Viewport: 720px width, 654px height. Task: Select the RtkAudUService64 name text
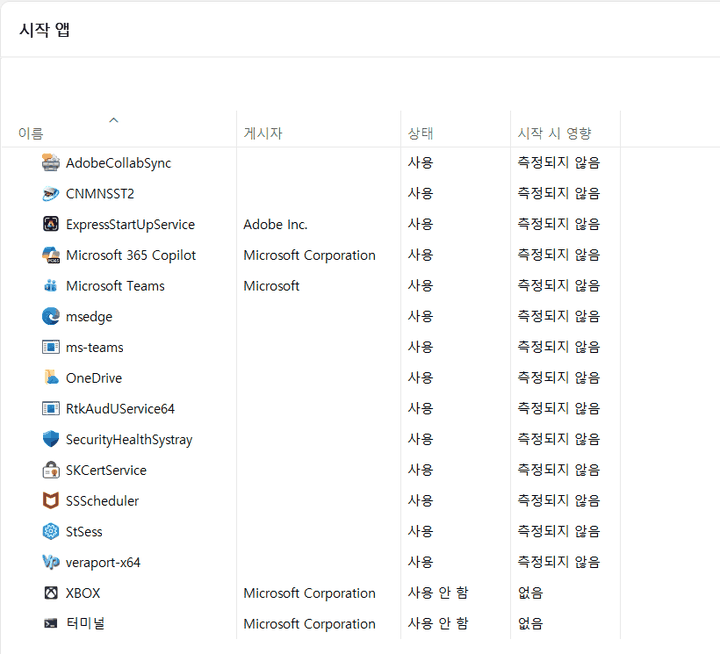pos(120,409)
